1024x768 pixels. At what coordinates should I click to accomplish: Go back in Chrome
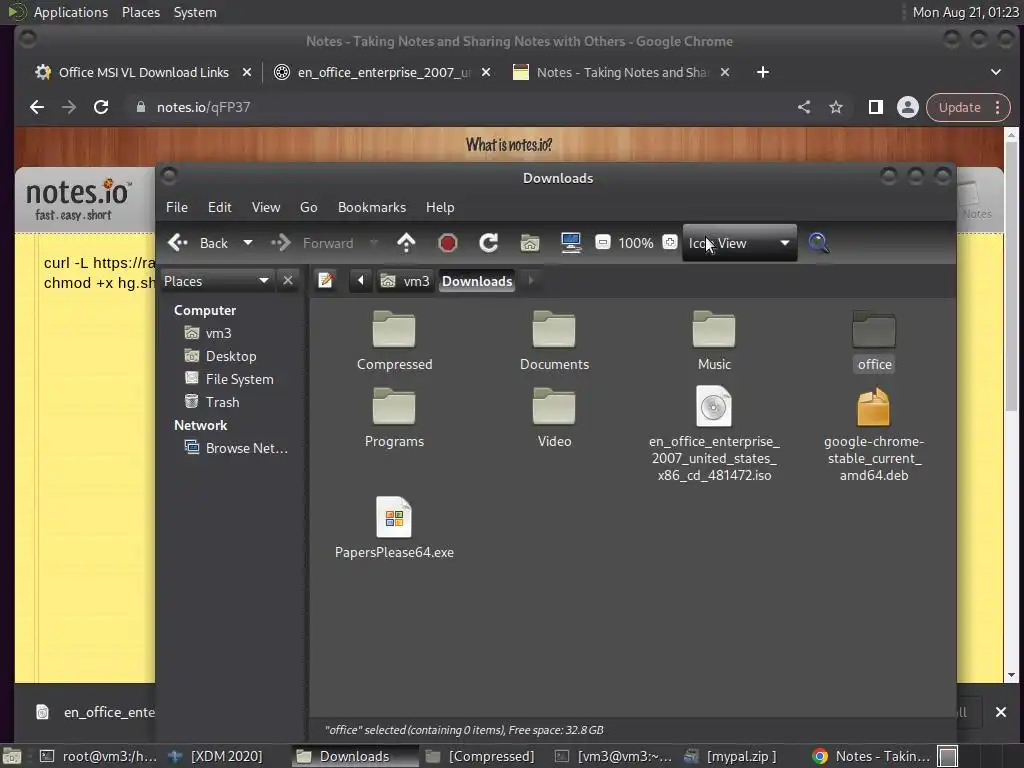[x=37, y=107]
